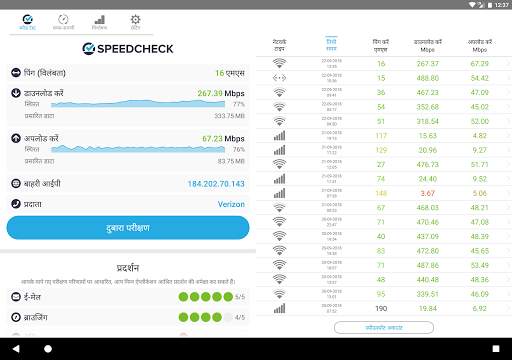Image resolution: width=512 pixels, height=360 pixels.
Task: Tap the cellular bars icon in the 15.63 row
Action: tap(279, 135)
